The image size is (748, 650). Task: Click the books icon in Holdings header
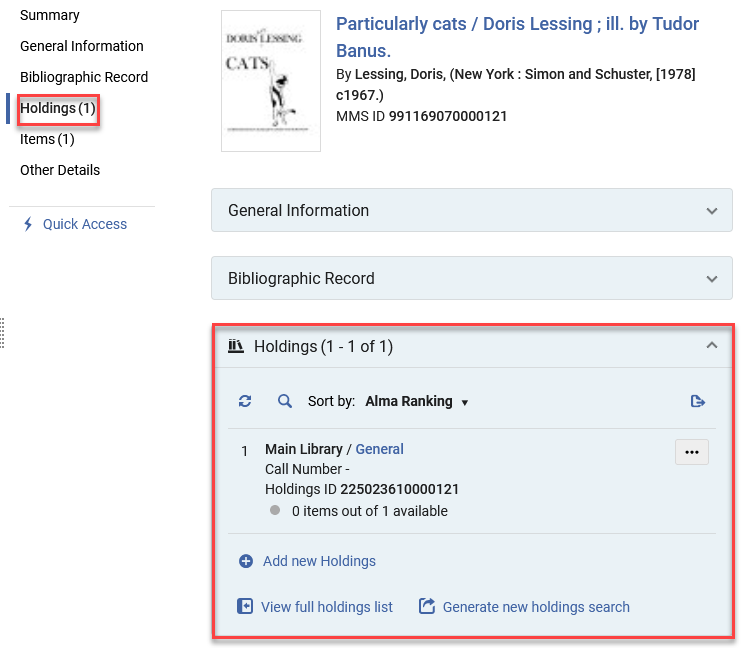pos(236,346)
